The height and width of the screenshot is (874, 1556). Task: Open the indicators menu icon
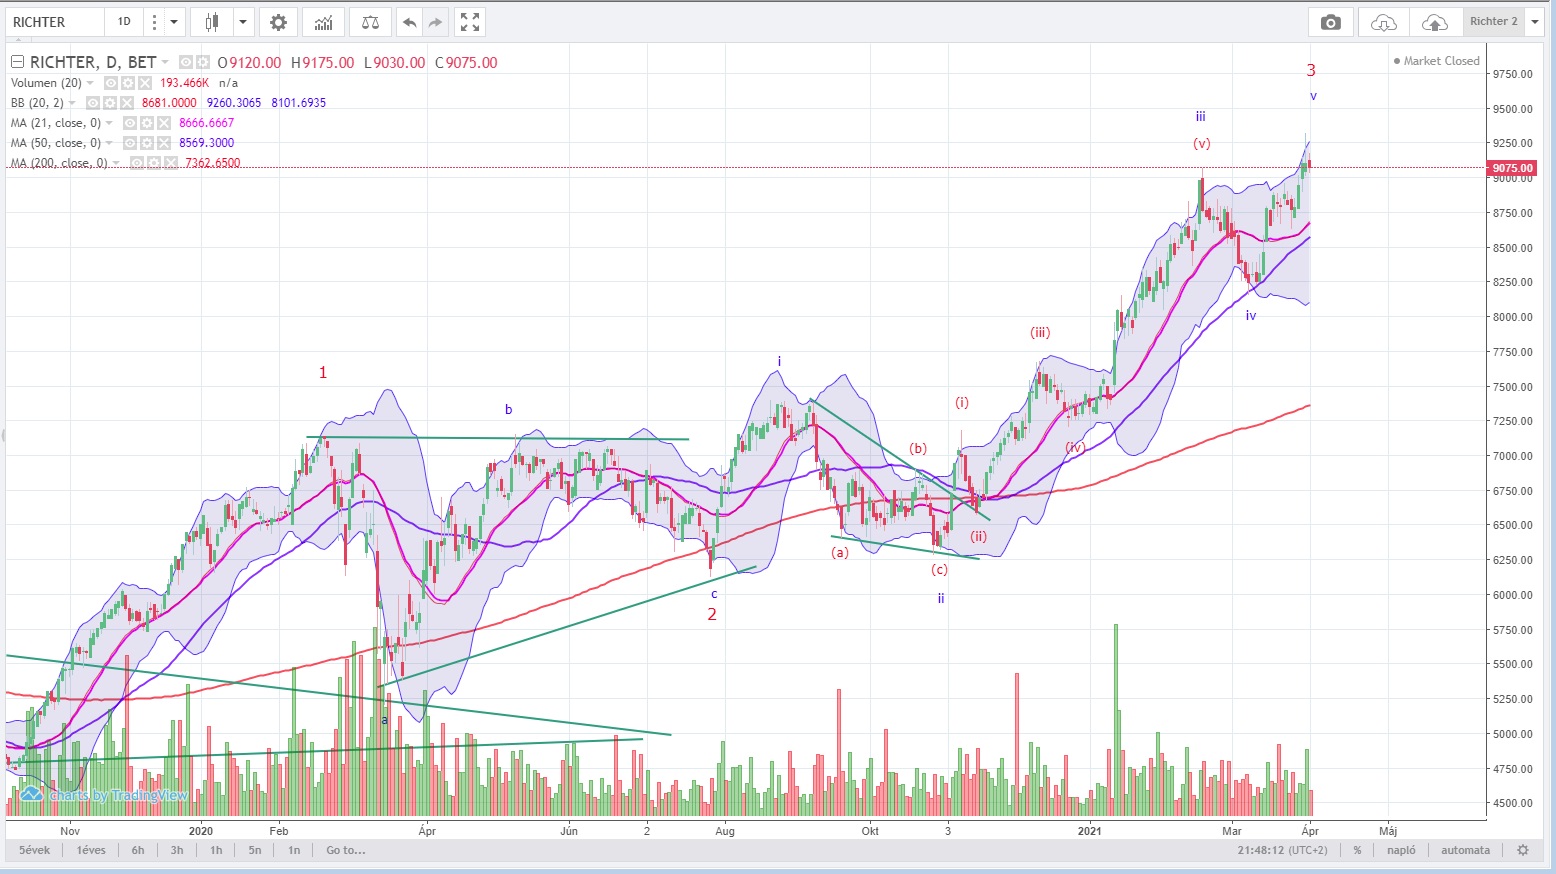(323, 22)
